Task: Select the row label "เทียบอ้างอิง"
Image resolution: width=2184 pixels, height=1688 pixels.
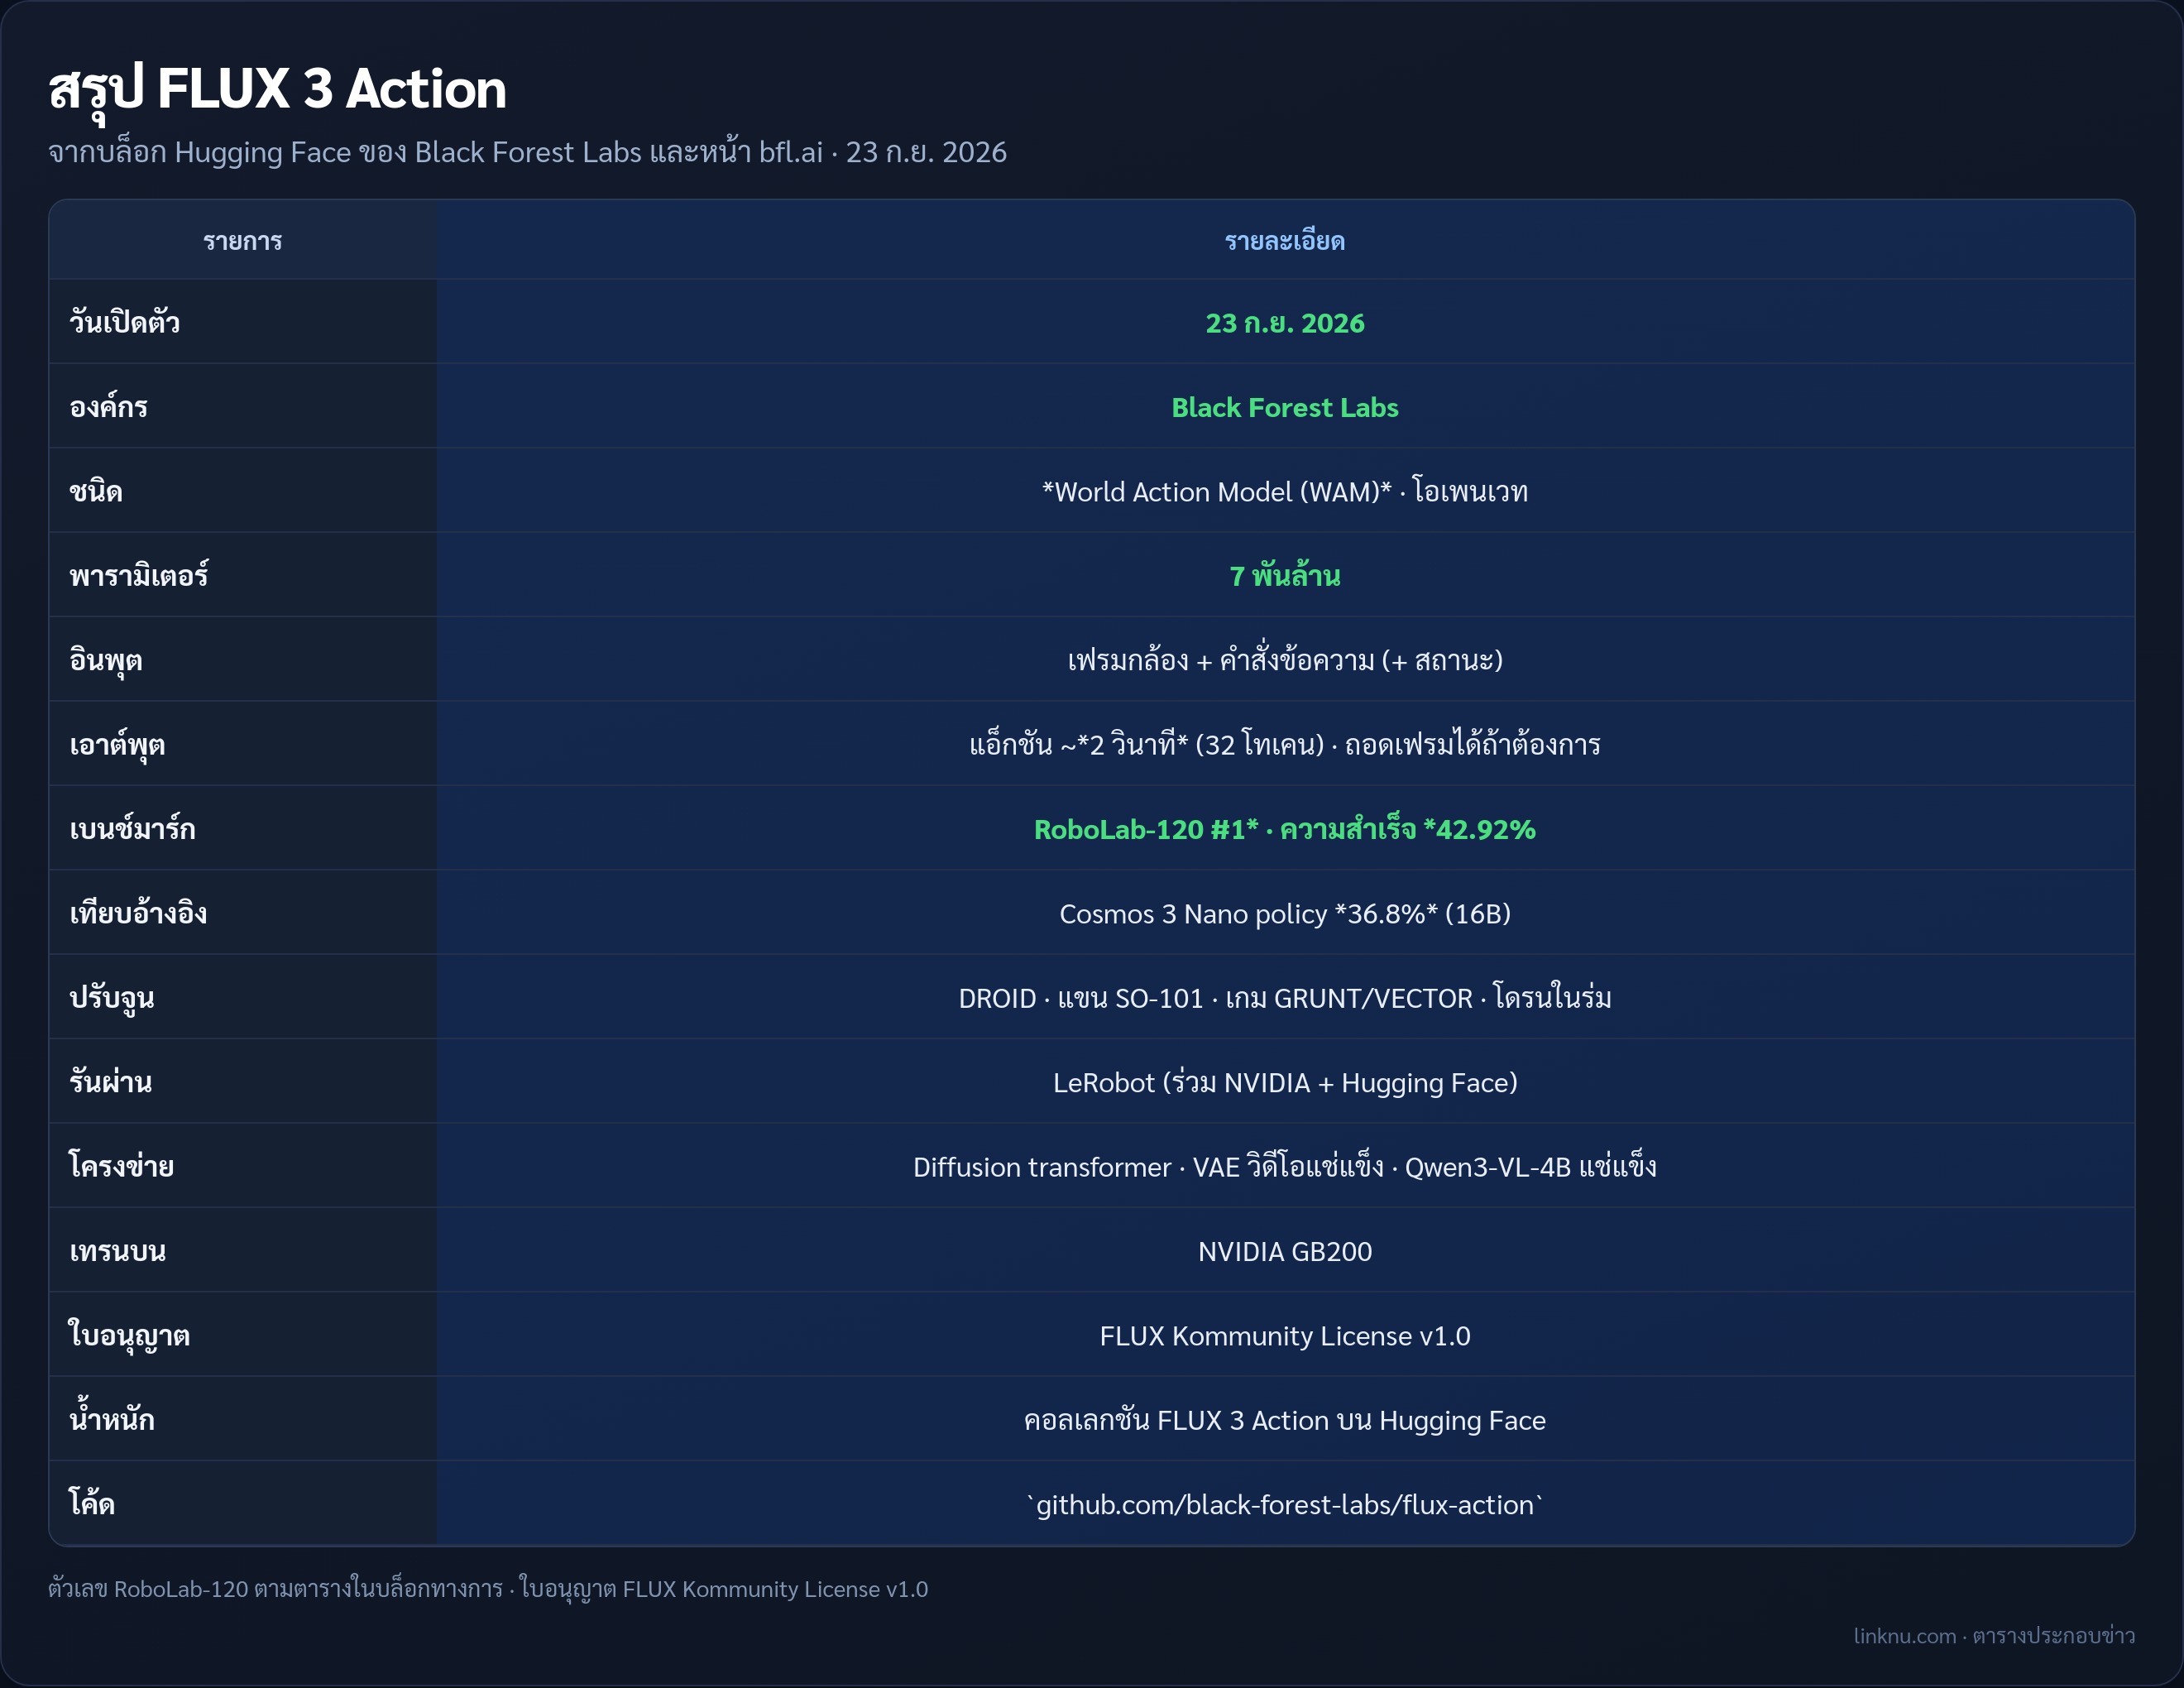Action: click(x=138, y=913)
